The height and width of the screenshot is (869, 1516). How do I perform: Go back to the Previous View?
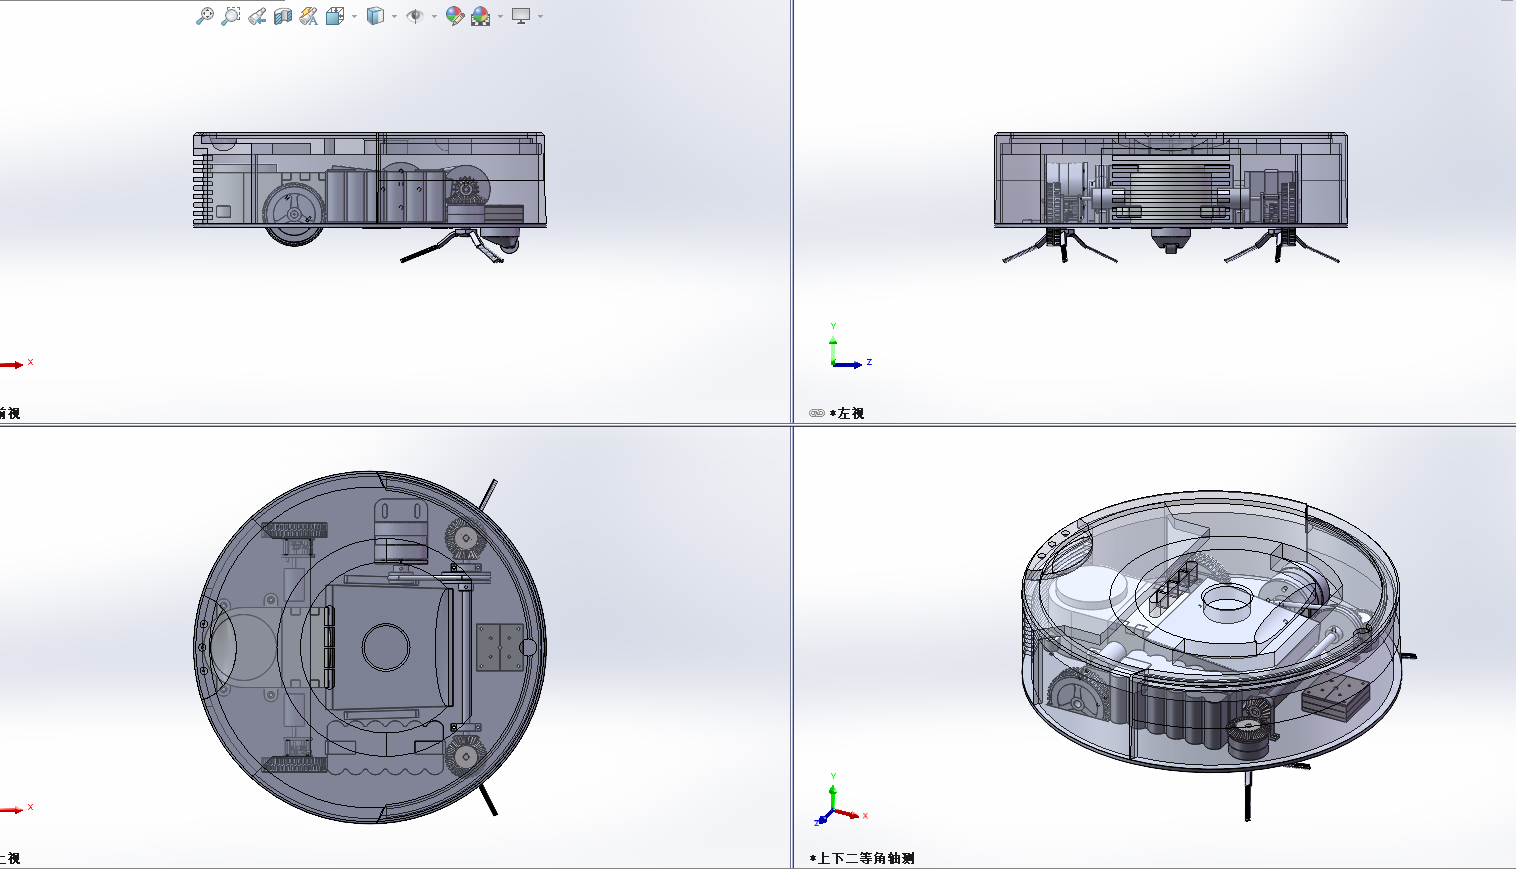click(257, 16)
